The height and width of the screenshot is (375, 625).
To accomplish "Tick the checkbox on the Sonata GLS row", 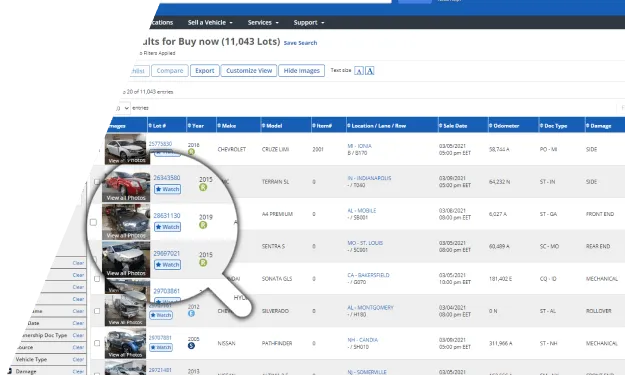I will click(97, 279).
